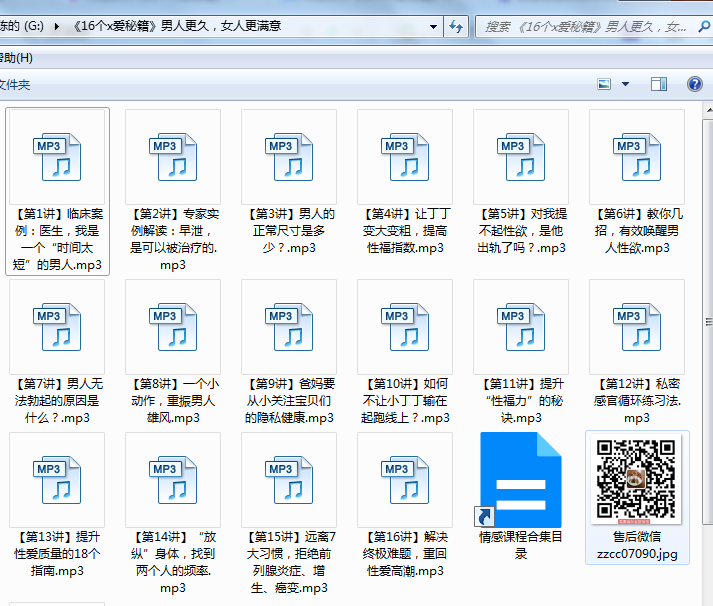Click filename text 【第13讲】提升性爱质量的18个指南

tap(57, 554)
